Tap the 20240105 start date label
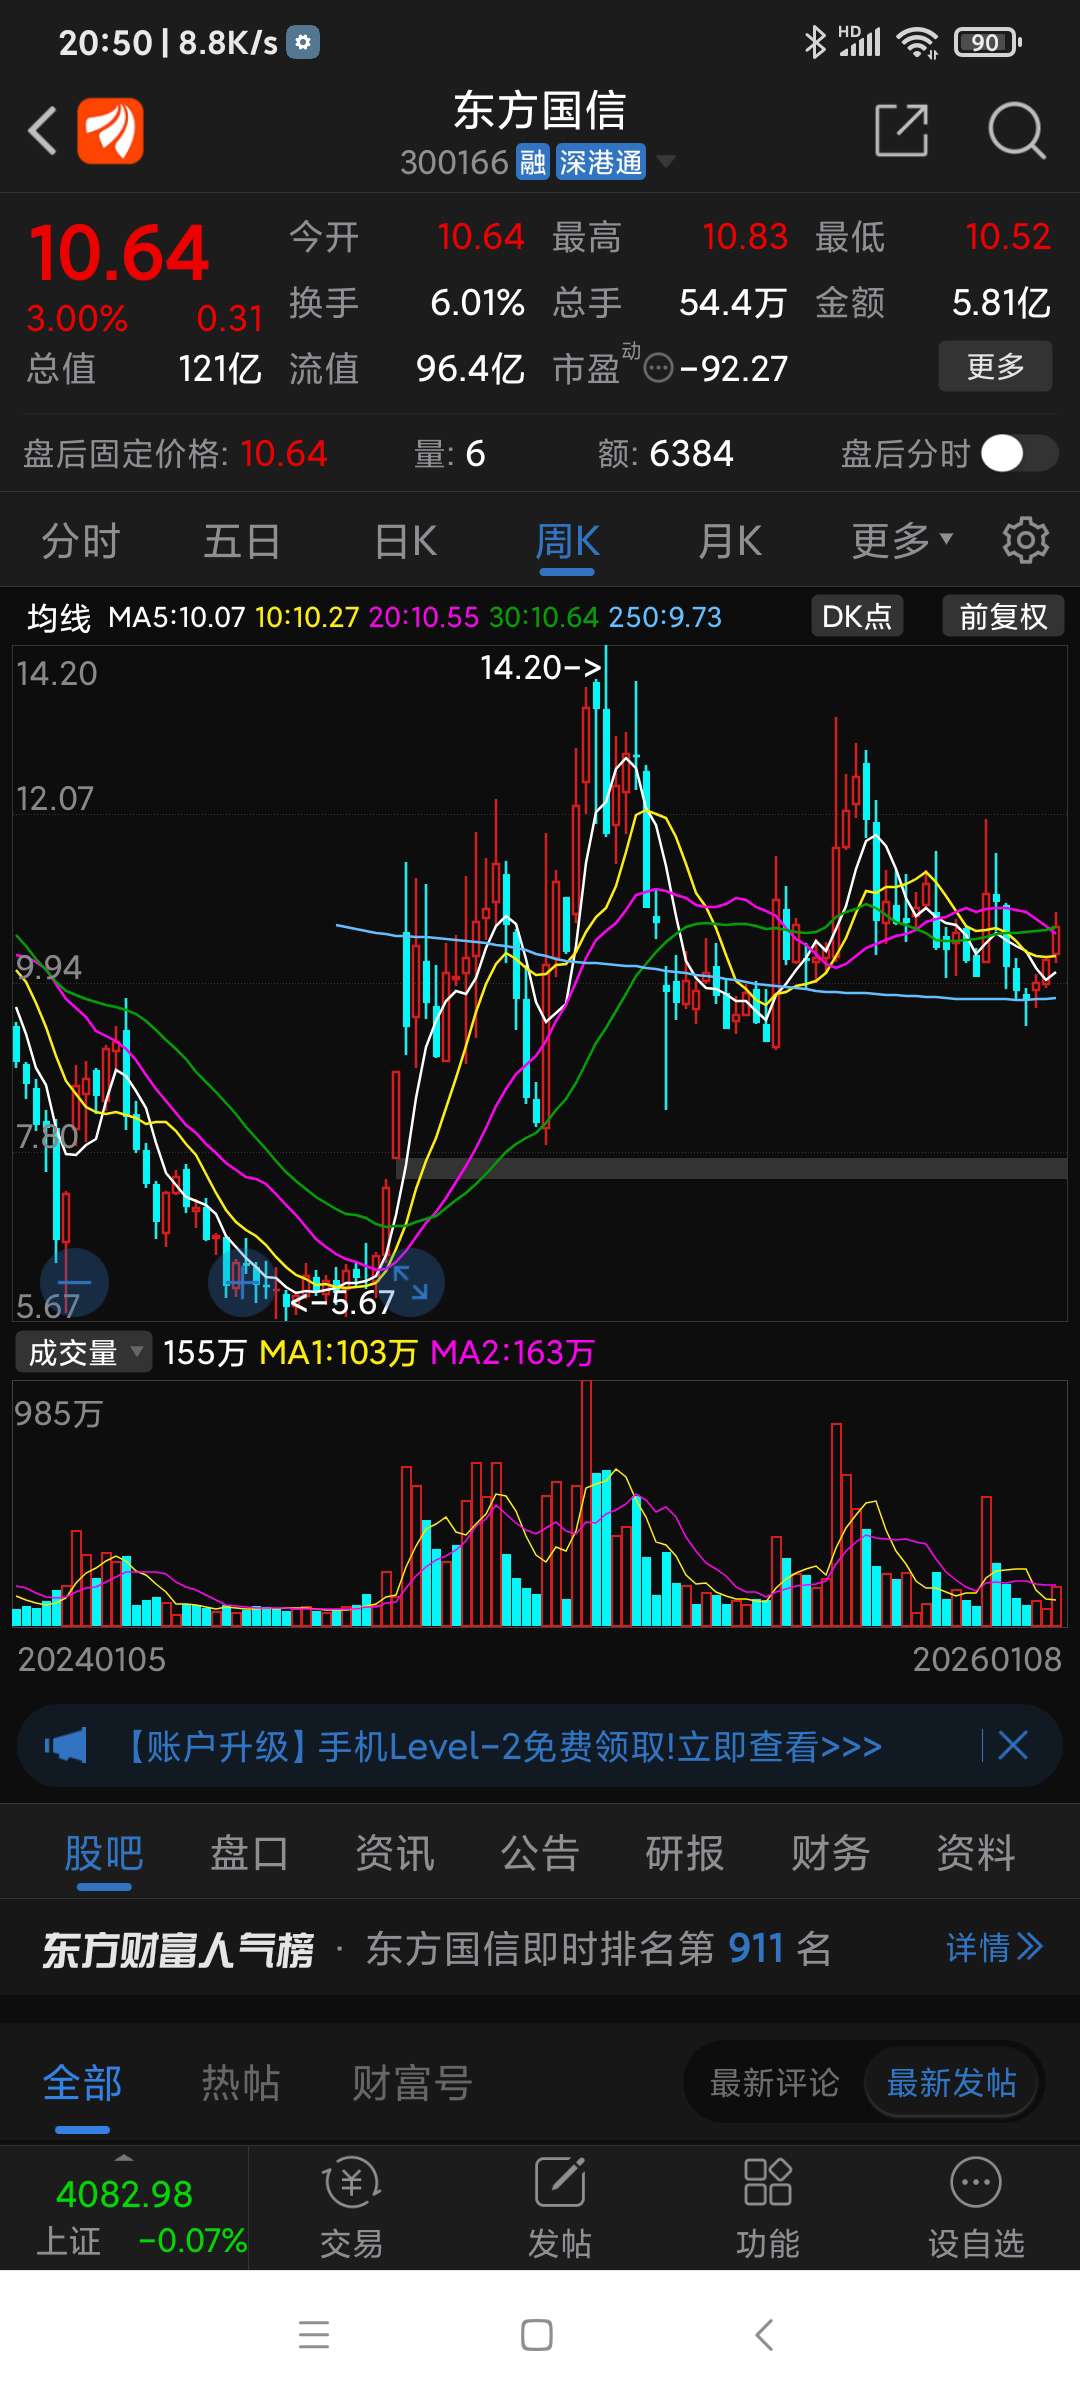The height and width of the screenshot is (2400, 1080). coord(91,1659)
